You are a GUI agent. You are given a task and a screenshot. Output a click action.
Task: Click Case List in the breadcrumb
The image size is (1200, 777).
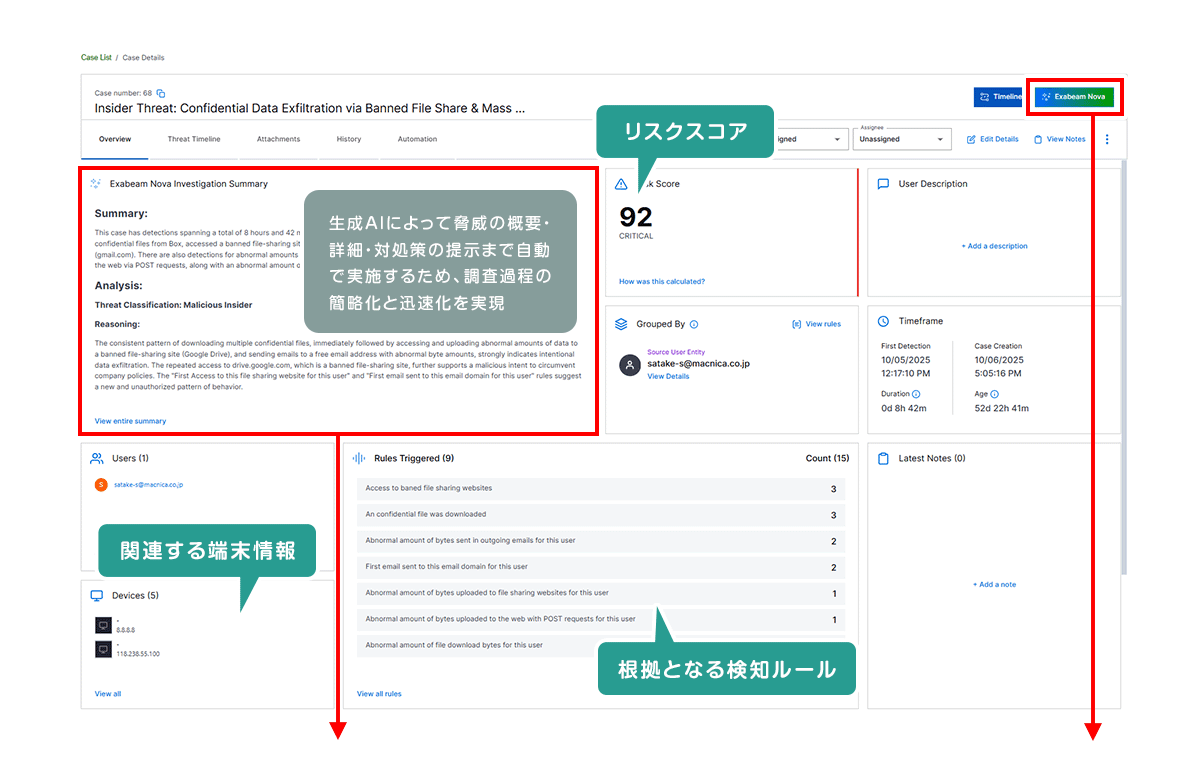(96, 58)
